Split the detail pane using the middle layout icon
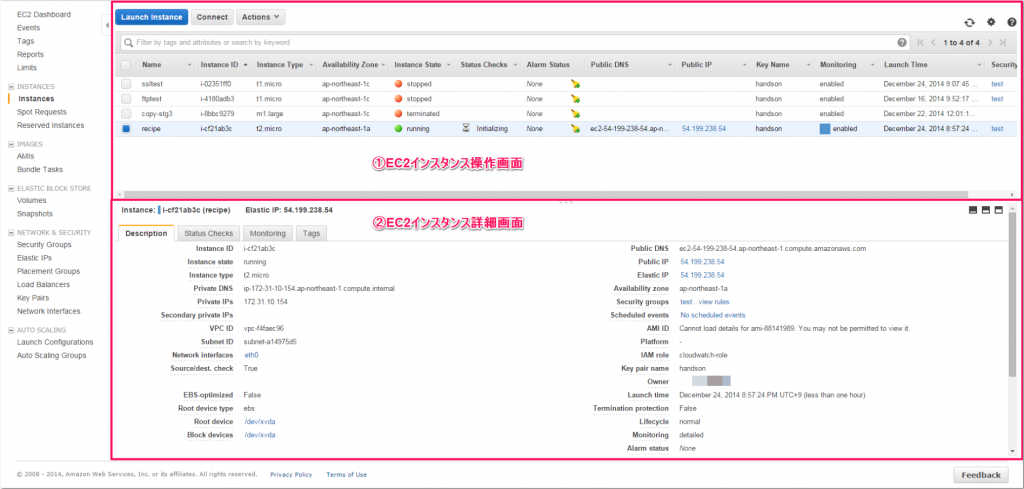This screenshot has height=489, width=1024. coord(985,210)
